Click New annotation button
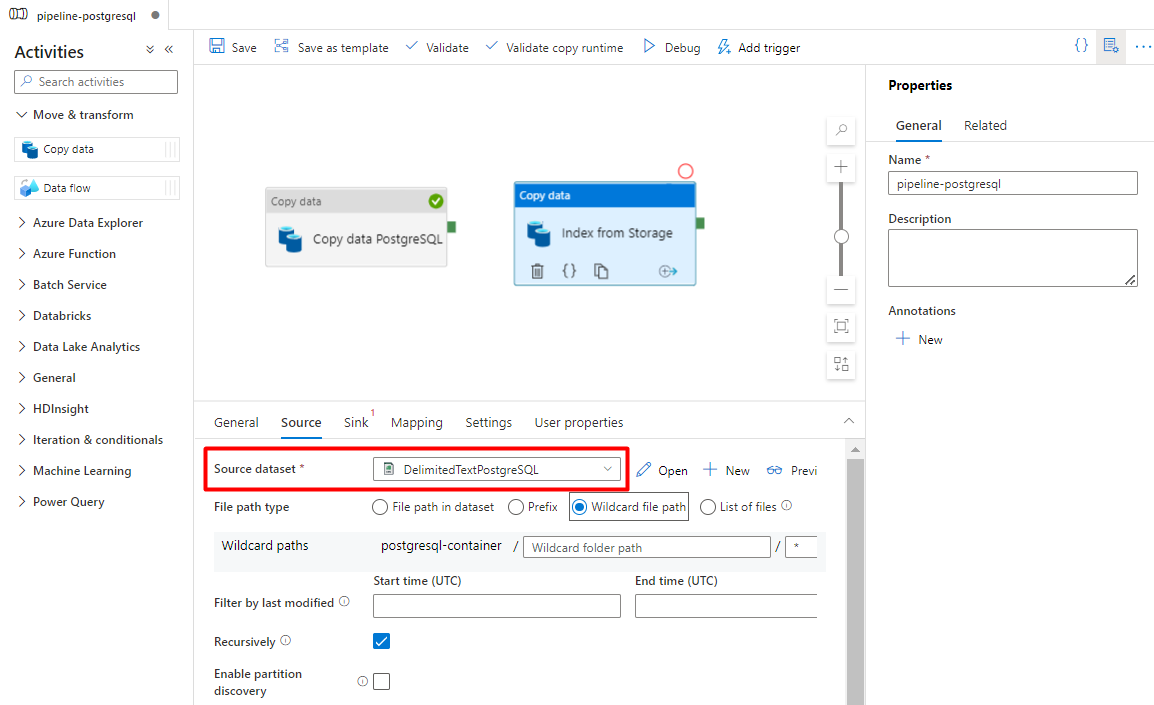 coord(919,339)
